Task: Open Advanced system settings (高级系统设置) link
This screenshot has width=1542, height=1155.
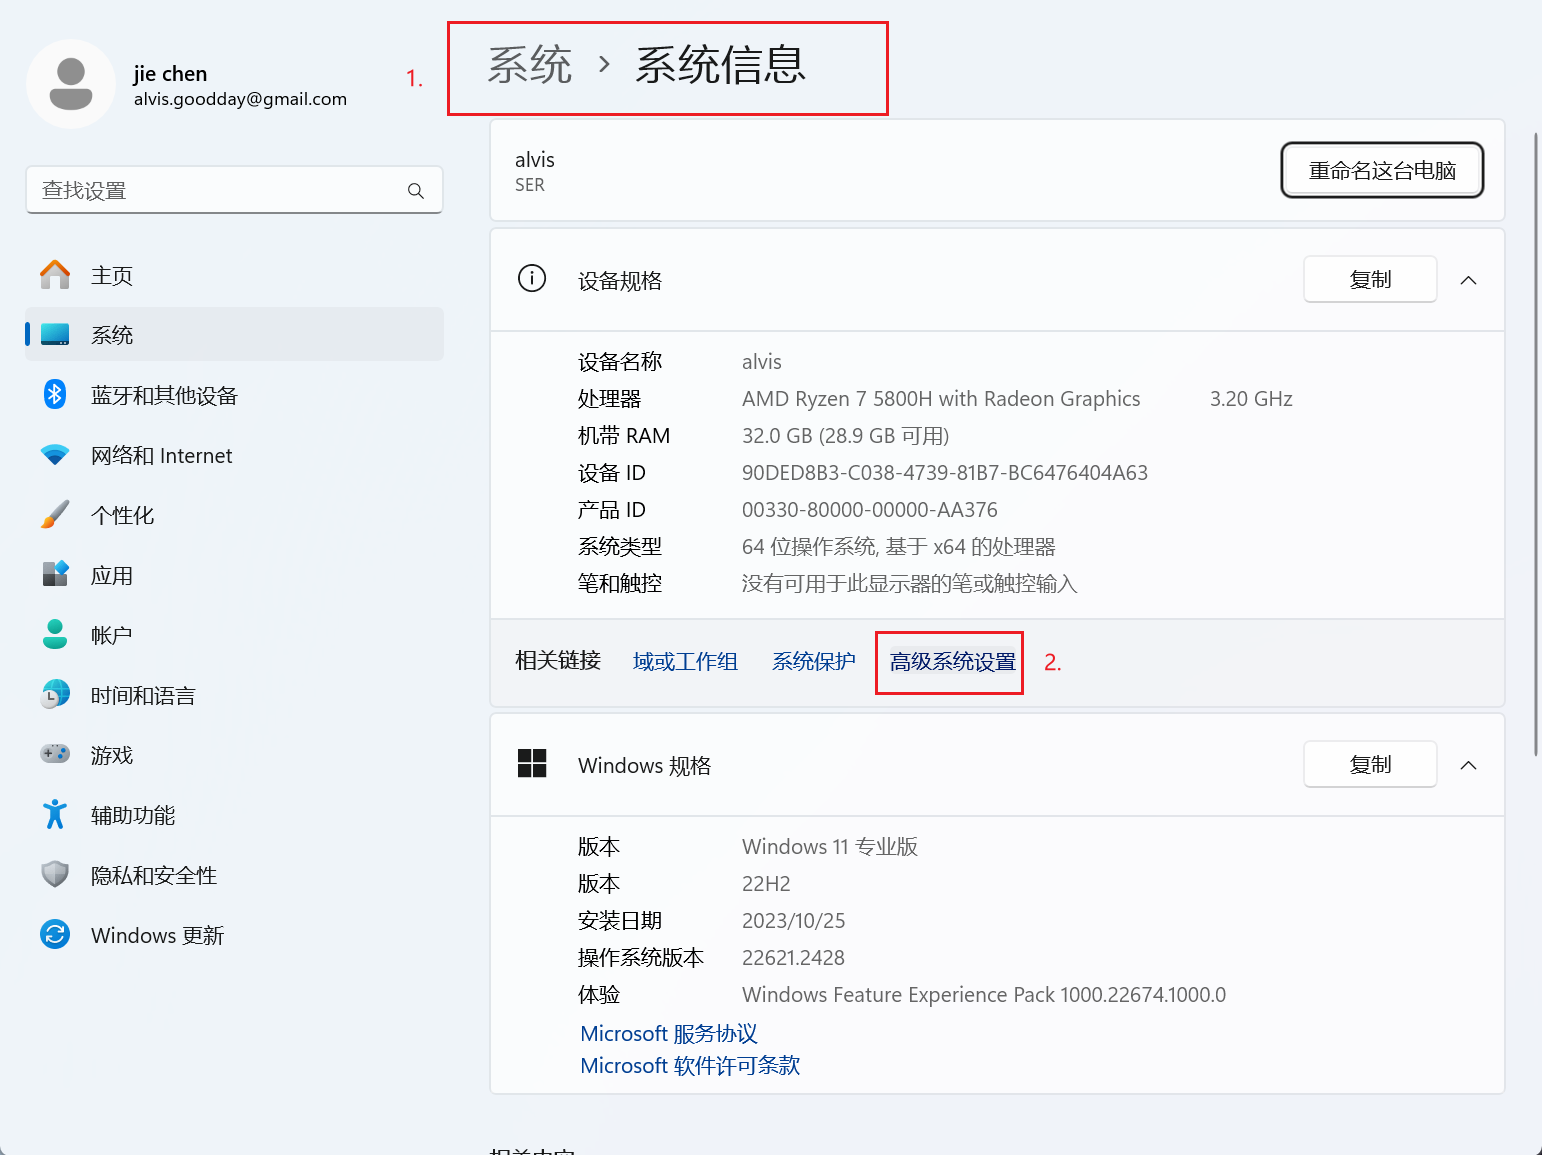Action: pos(951,662)
